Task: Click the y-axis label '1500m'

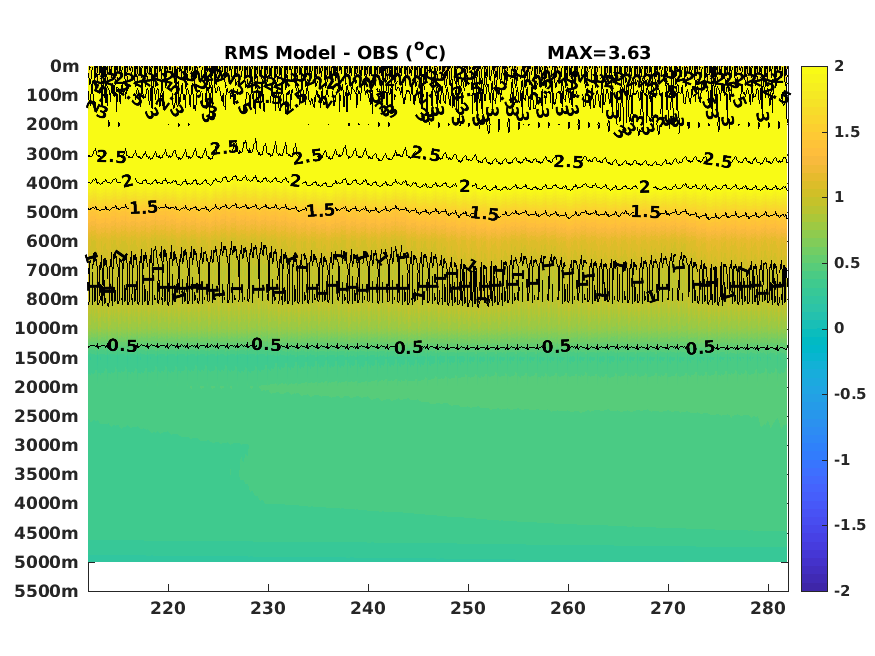Action: click(47, 358)
